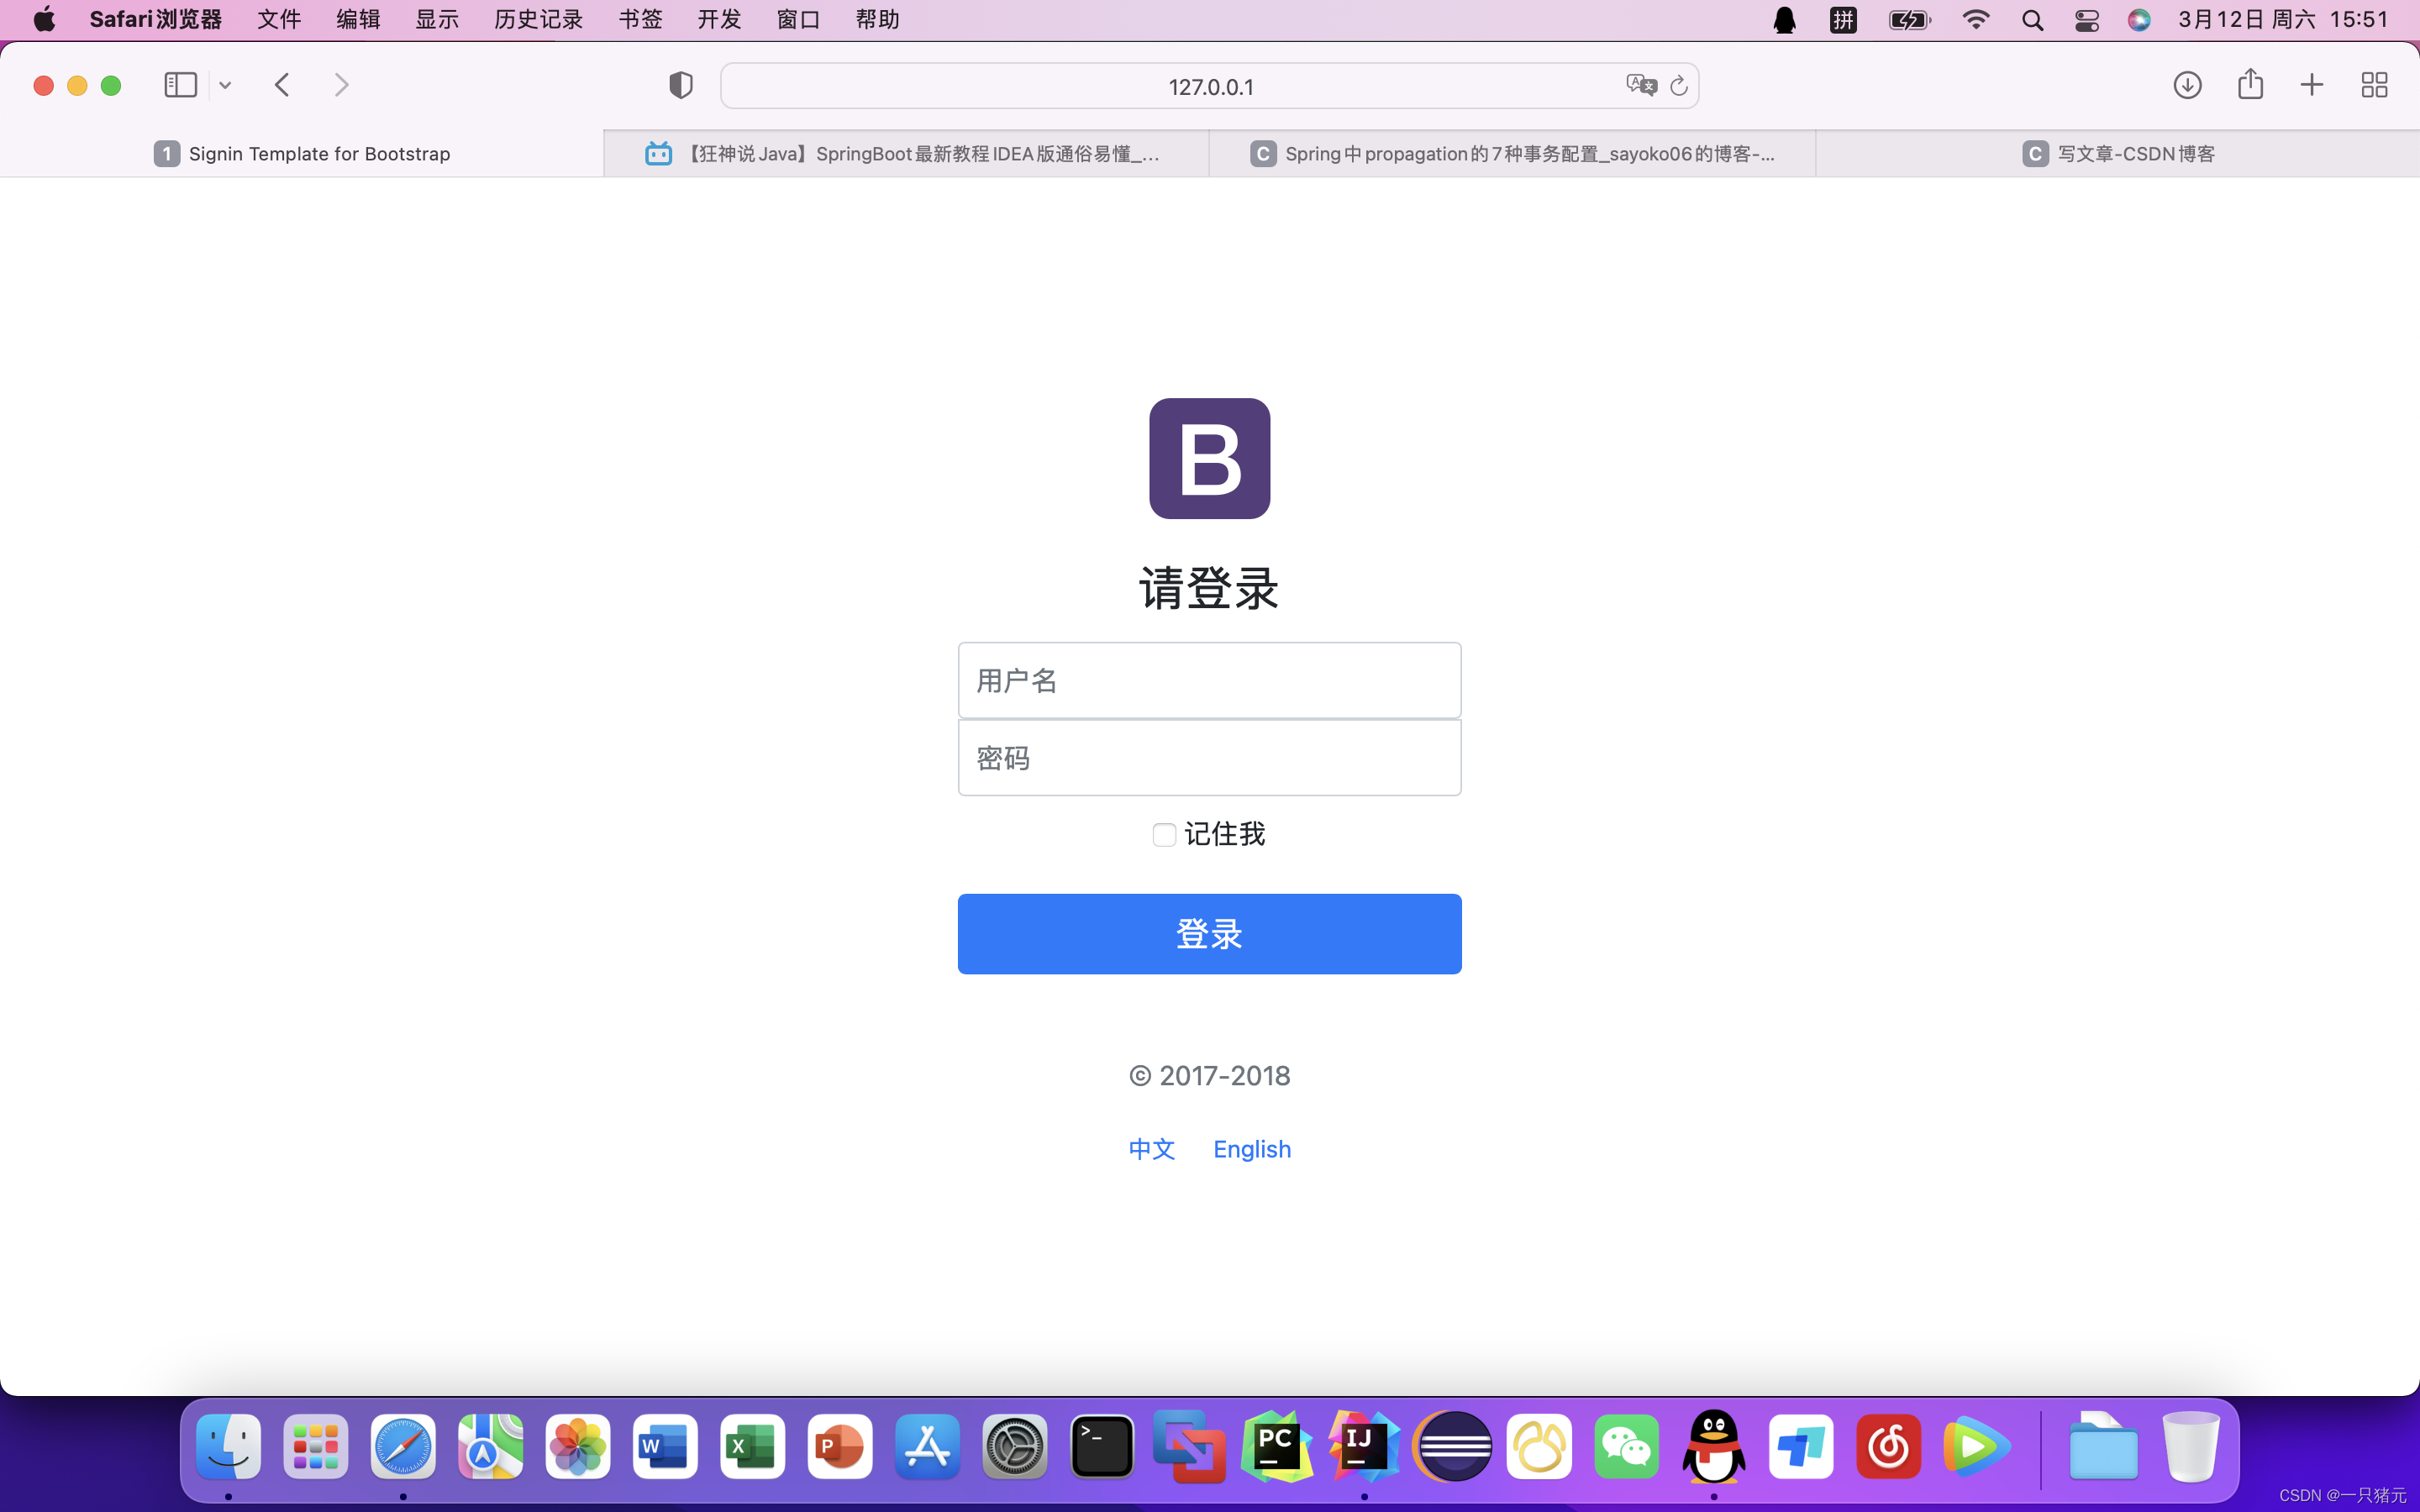
Task: Open the 历史记录 menu
Action: coord(538,20)
